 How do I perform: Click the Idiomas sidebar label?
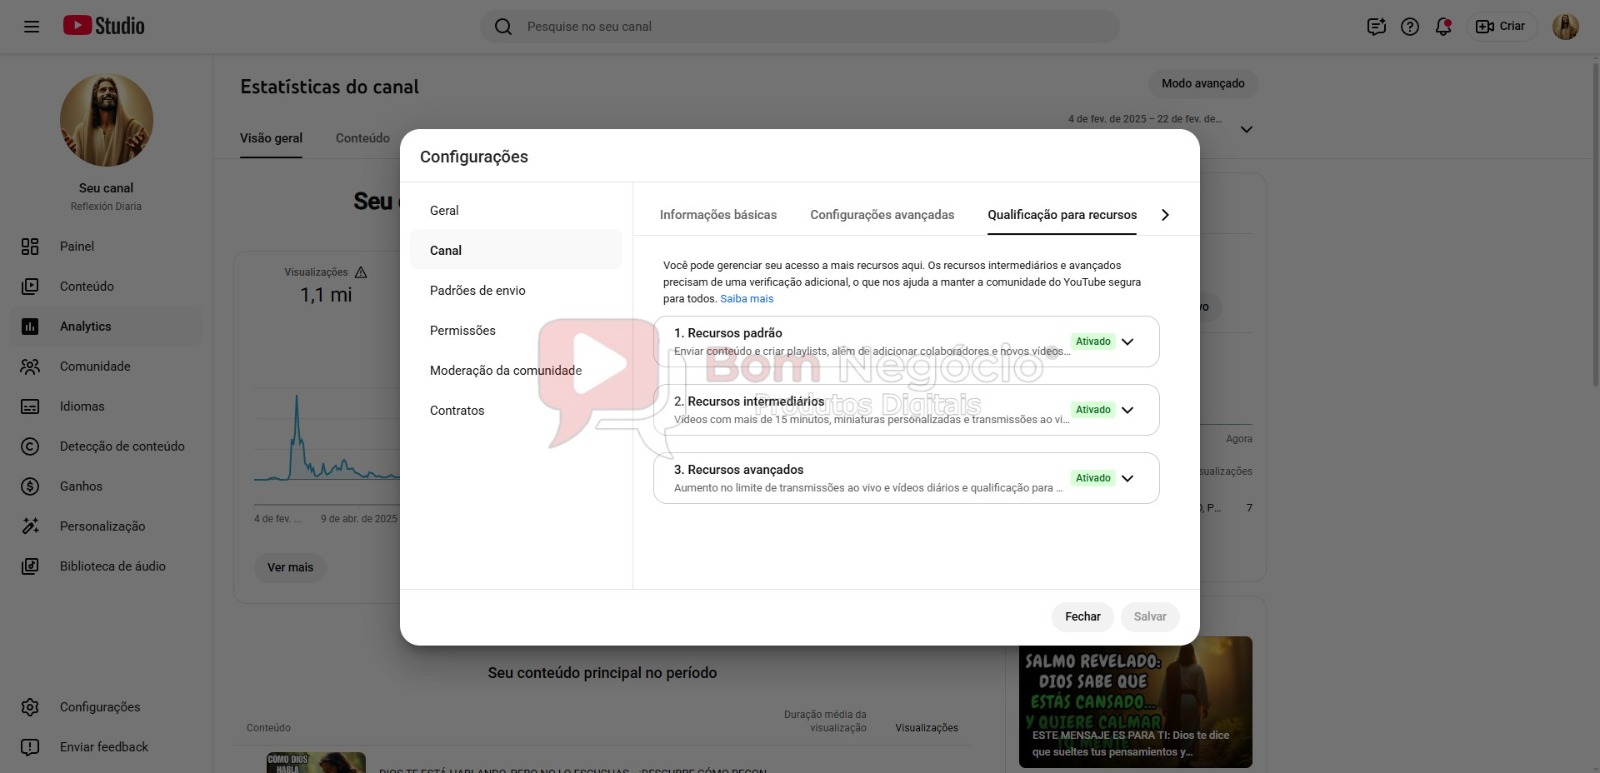click(82, 406)
